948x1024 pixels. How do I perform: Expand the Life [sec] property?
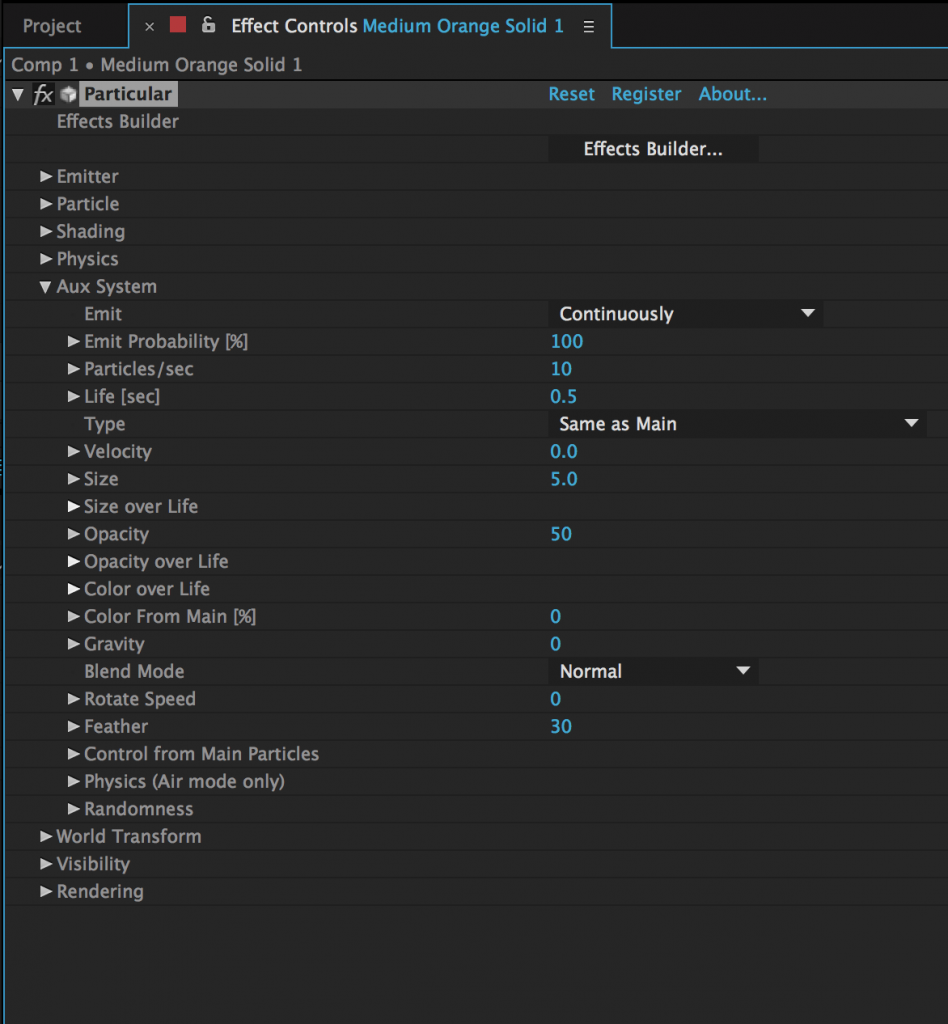(73, 396)
